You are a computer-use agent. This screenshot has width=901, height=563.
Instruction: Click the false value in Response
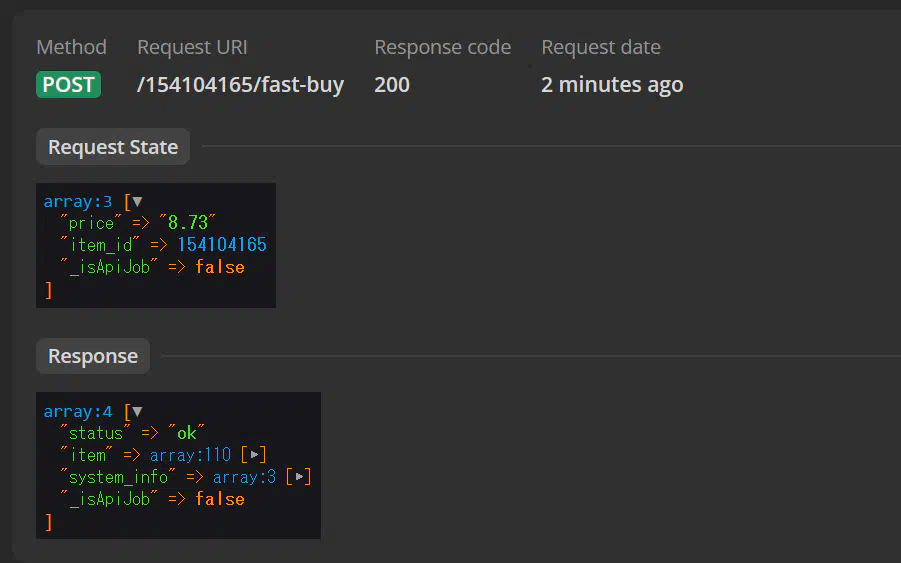[x=220, y=499]
